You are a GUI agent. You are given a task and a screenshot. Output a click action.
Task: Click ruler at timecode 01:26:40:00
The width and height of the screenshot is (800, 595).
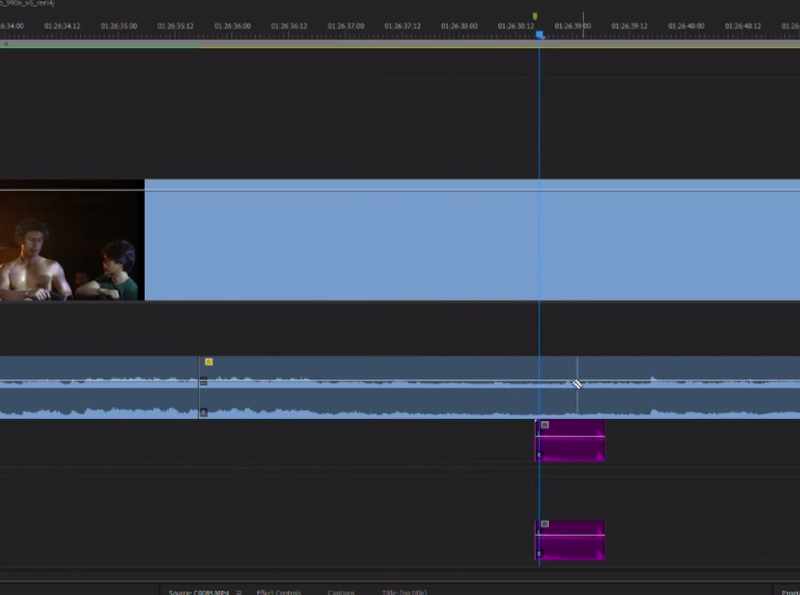point(686,26)
